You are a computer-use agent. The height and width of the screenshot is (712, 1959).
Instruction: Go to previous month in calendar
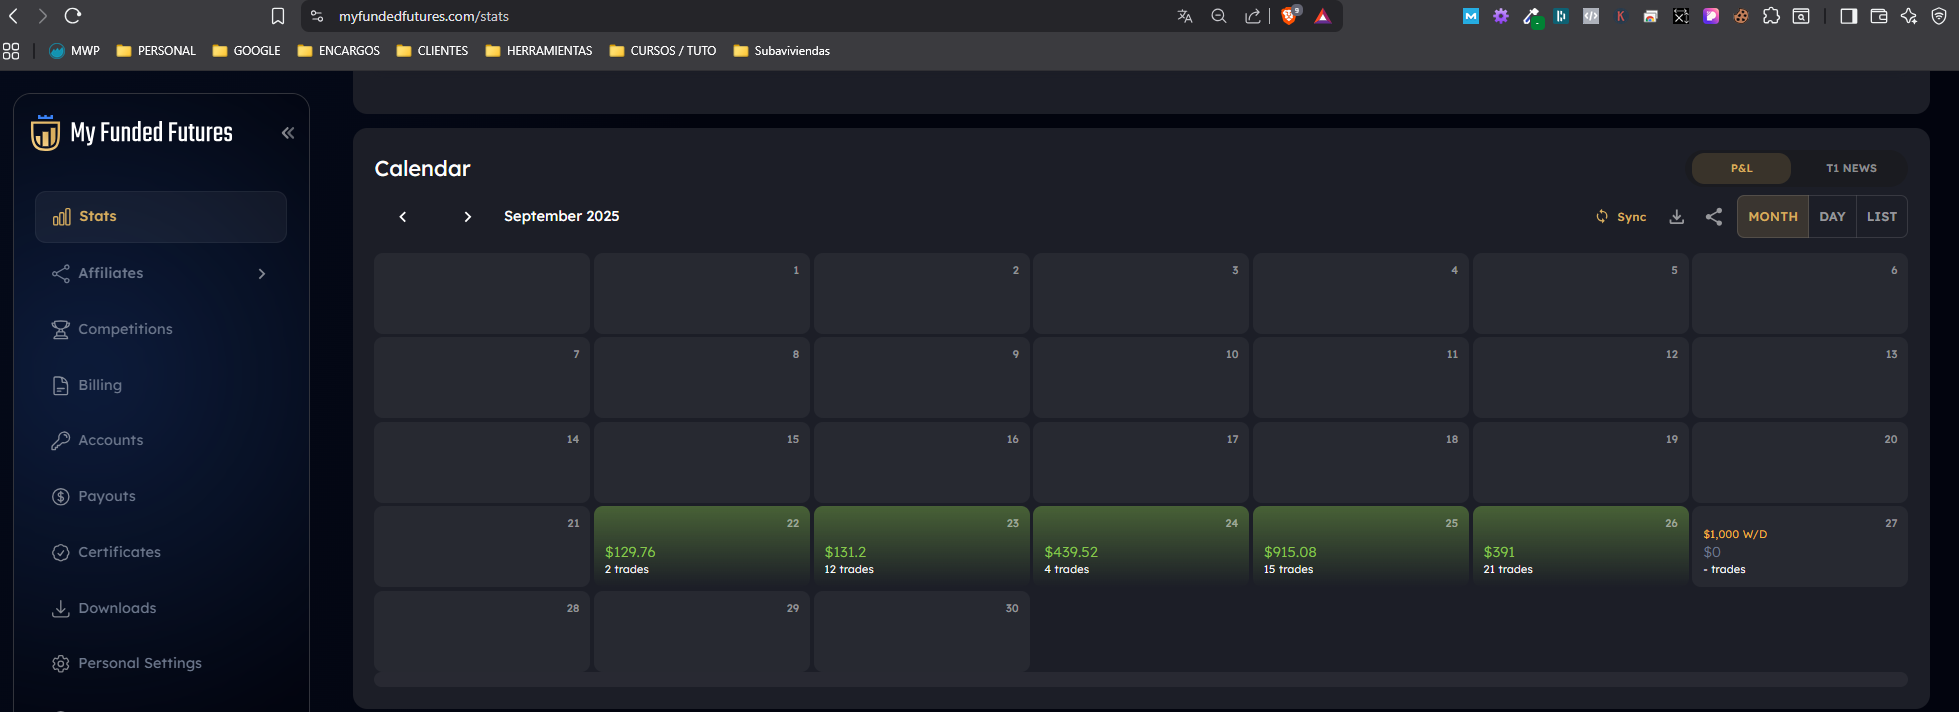tap(403, 217)
